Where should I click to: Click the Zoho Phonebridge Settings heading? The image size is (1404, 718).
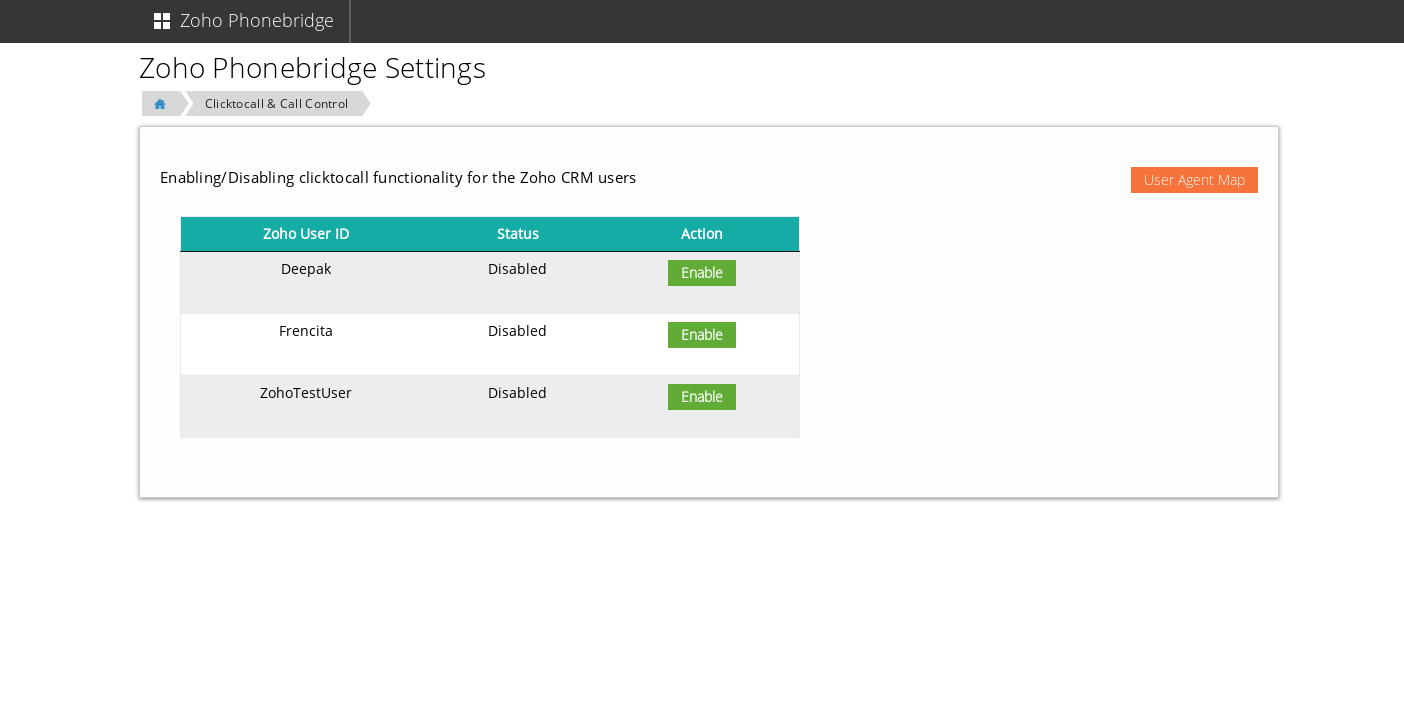coord(312,68)
